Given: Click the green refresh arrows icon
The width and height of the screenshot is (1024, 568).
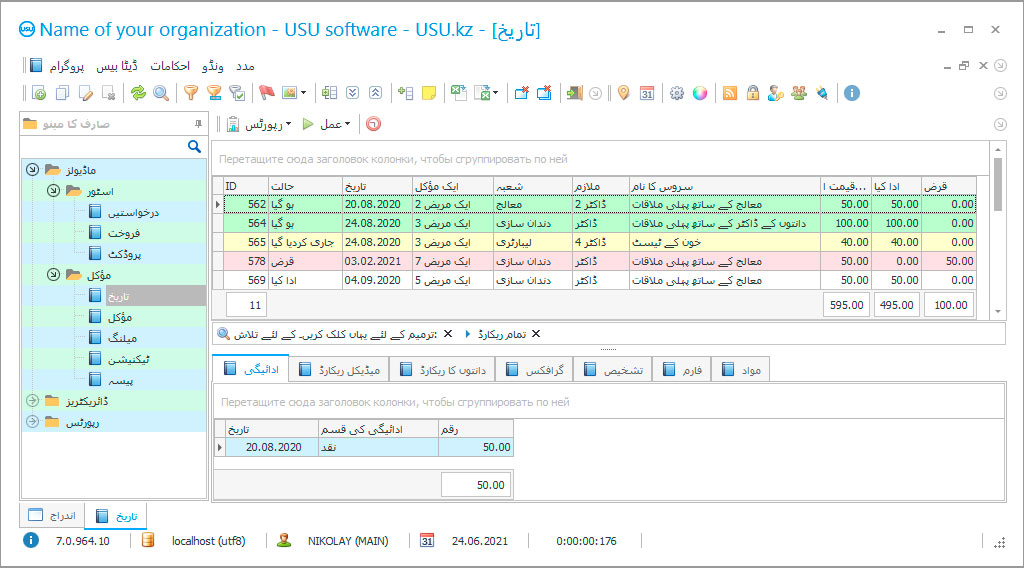Looking at the screenshot, I should coord(138,93).
